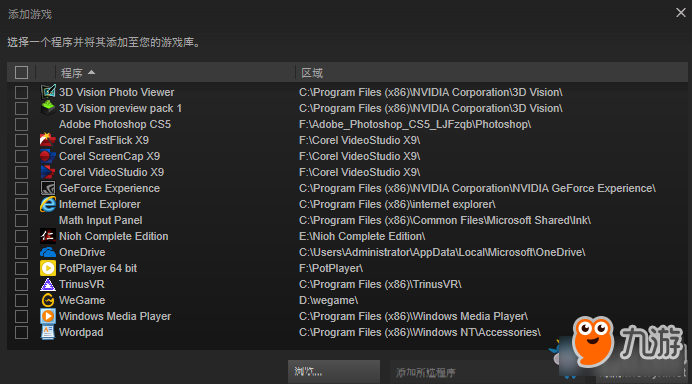Image resolution: width=692 pixels, height=384 pixels.
Task: Click the path E:\Nioh Complete Edition\
Action: (x=362, y=236)
